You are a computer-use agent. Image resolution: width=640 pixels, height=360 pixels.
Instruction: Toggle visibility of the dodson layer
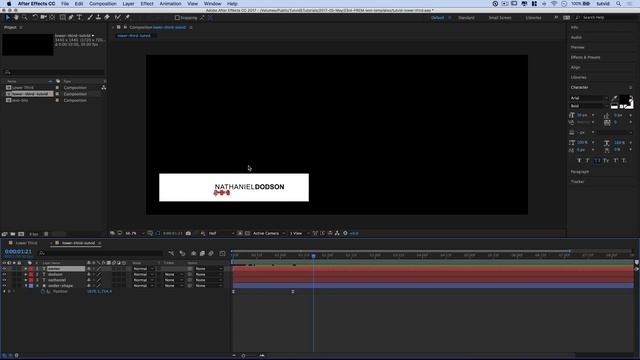(x=4, y=275)
